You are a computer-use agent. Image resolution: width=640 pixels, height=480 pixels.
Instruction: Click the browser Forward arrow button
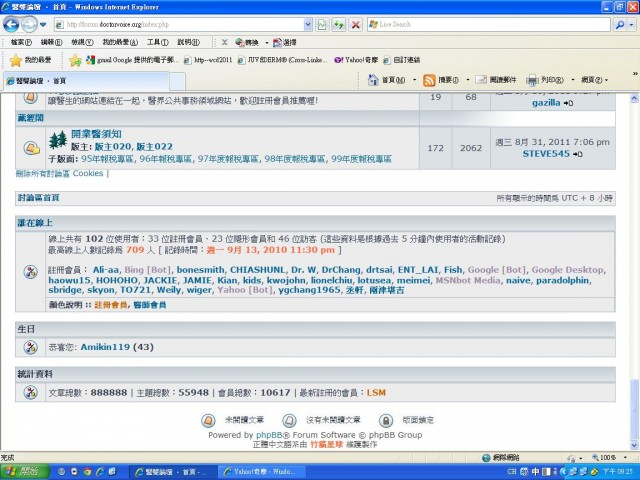click(x=29, y=24)
